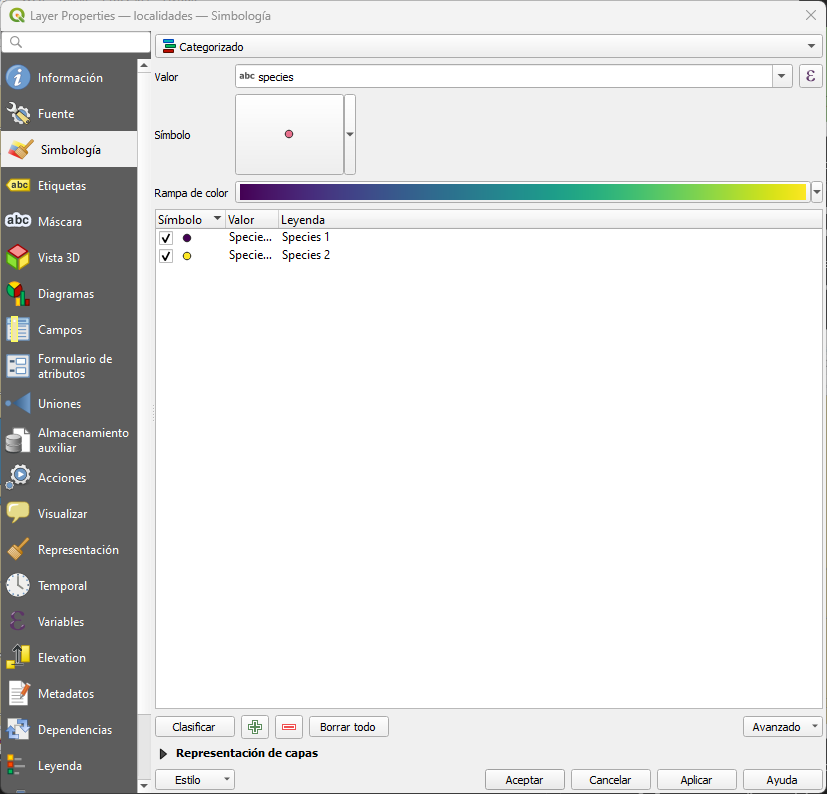Select the 'Species 1' legend text
The image size is (827, 794).
[306, 237]
